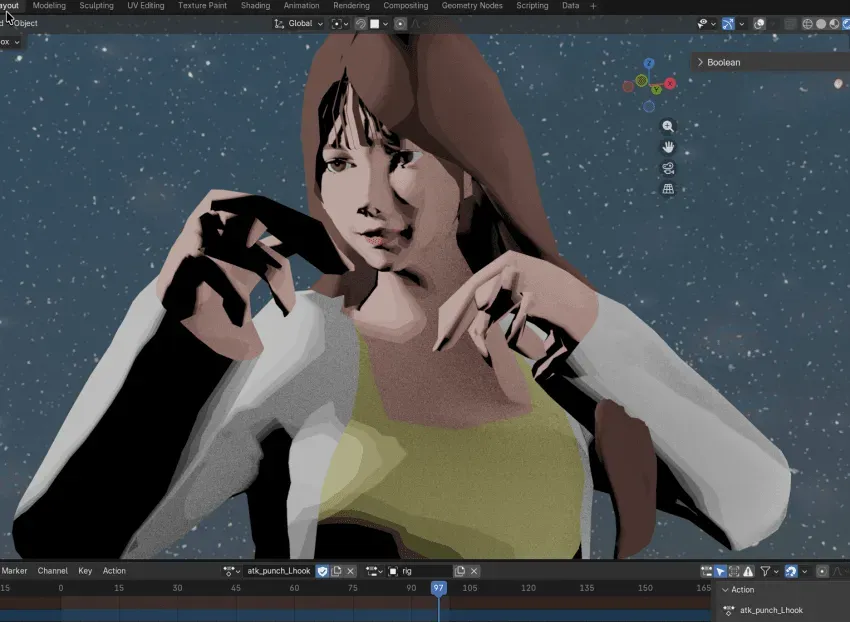
Task: Open the Key menu in dope sheet
Action: point(85,571)
